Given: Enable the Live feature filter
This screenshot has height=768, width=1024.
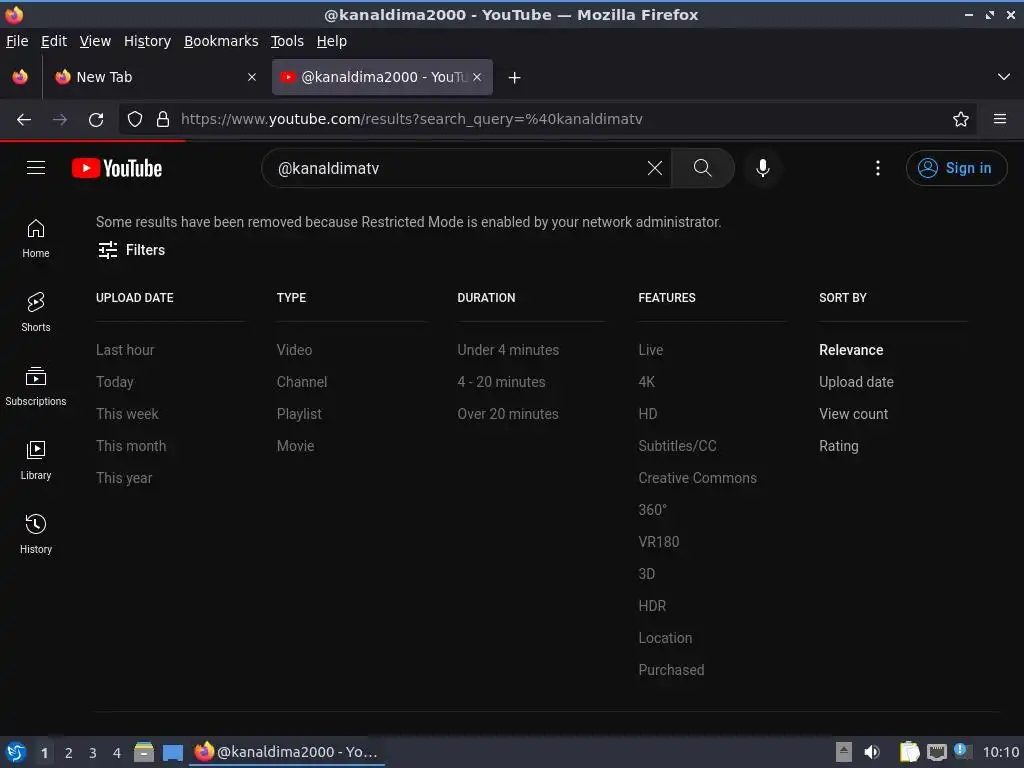Looking at the screenshot, I should 650,349.
